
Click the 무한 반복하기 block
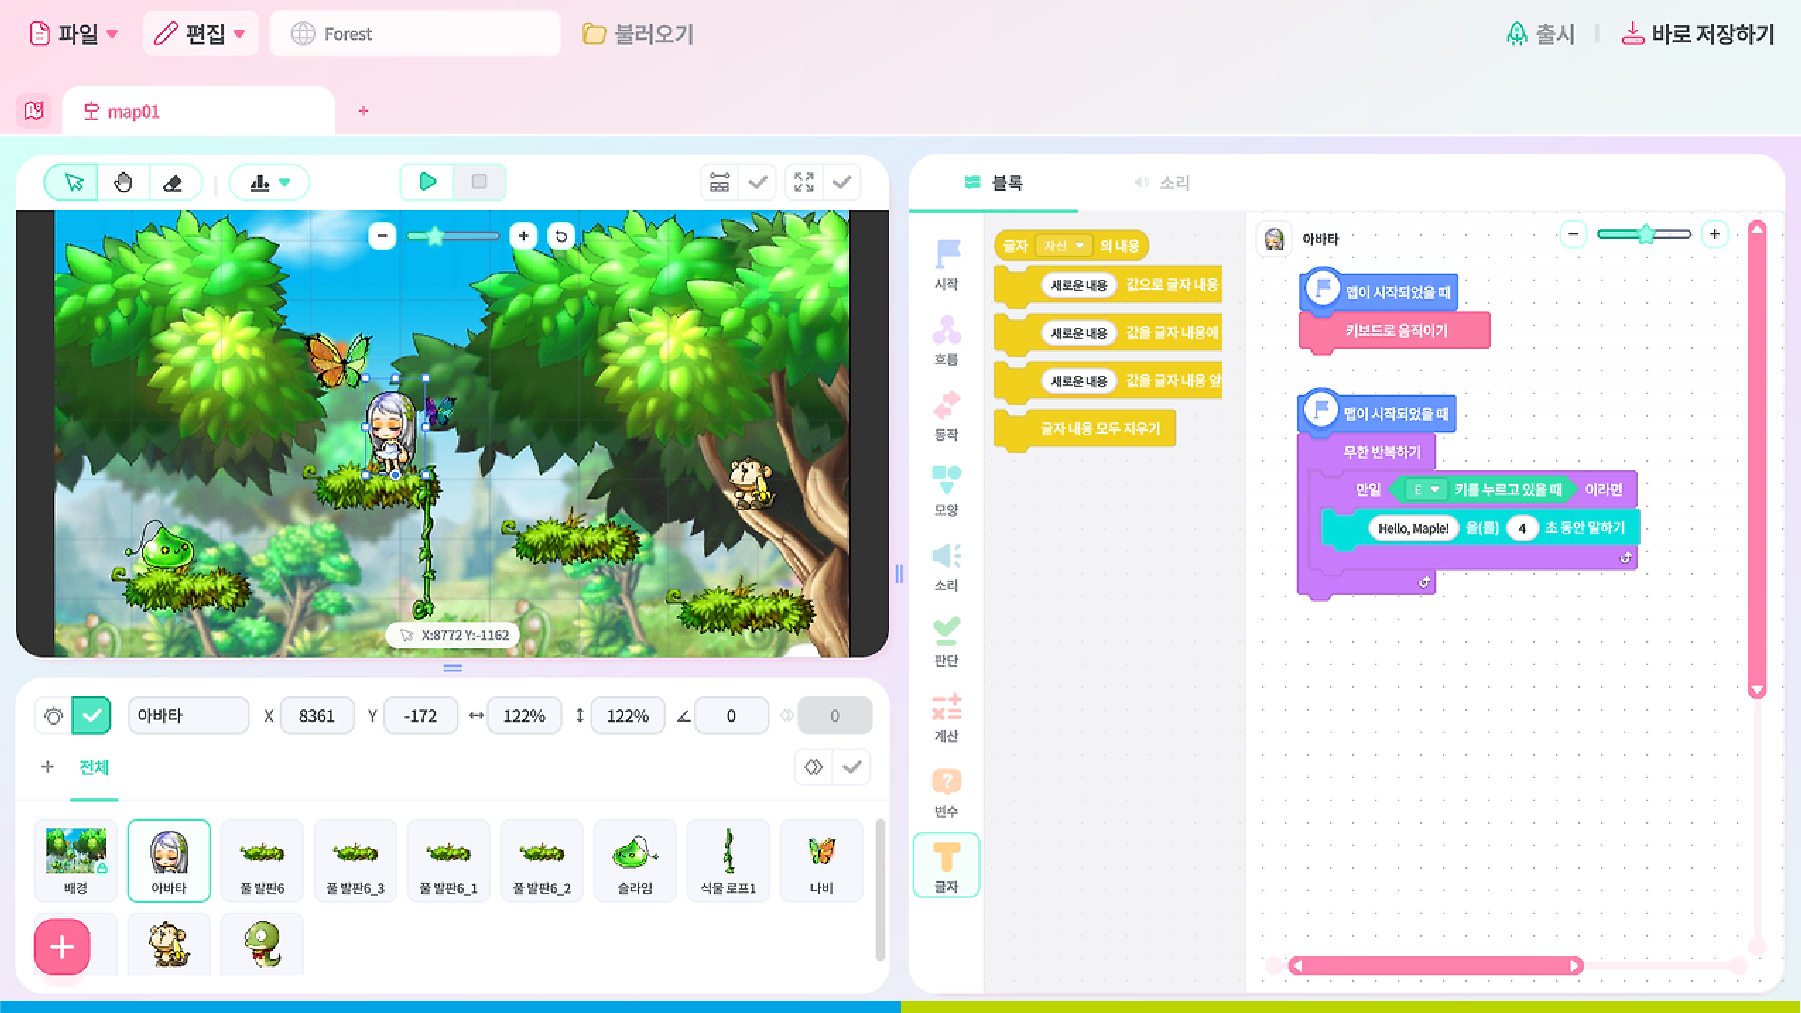pos(1368,452)
